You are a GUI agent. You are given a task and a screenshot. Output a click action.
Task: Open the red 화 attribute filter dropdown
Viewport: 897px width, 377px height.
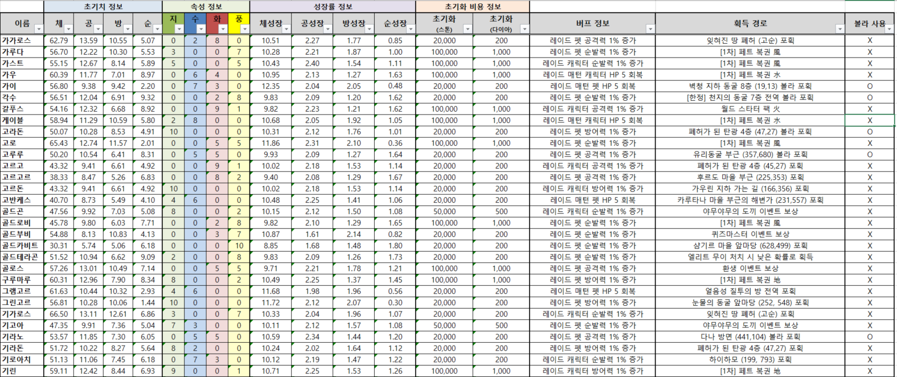[223, 29]
